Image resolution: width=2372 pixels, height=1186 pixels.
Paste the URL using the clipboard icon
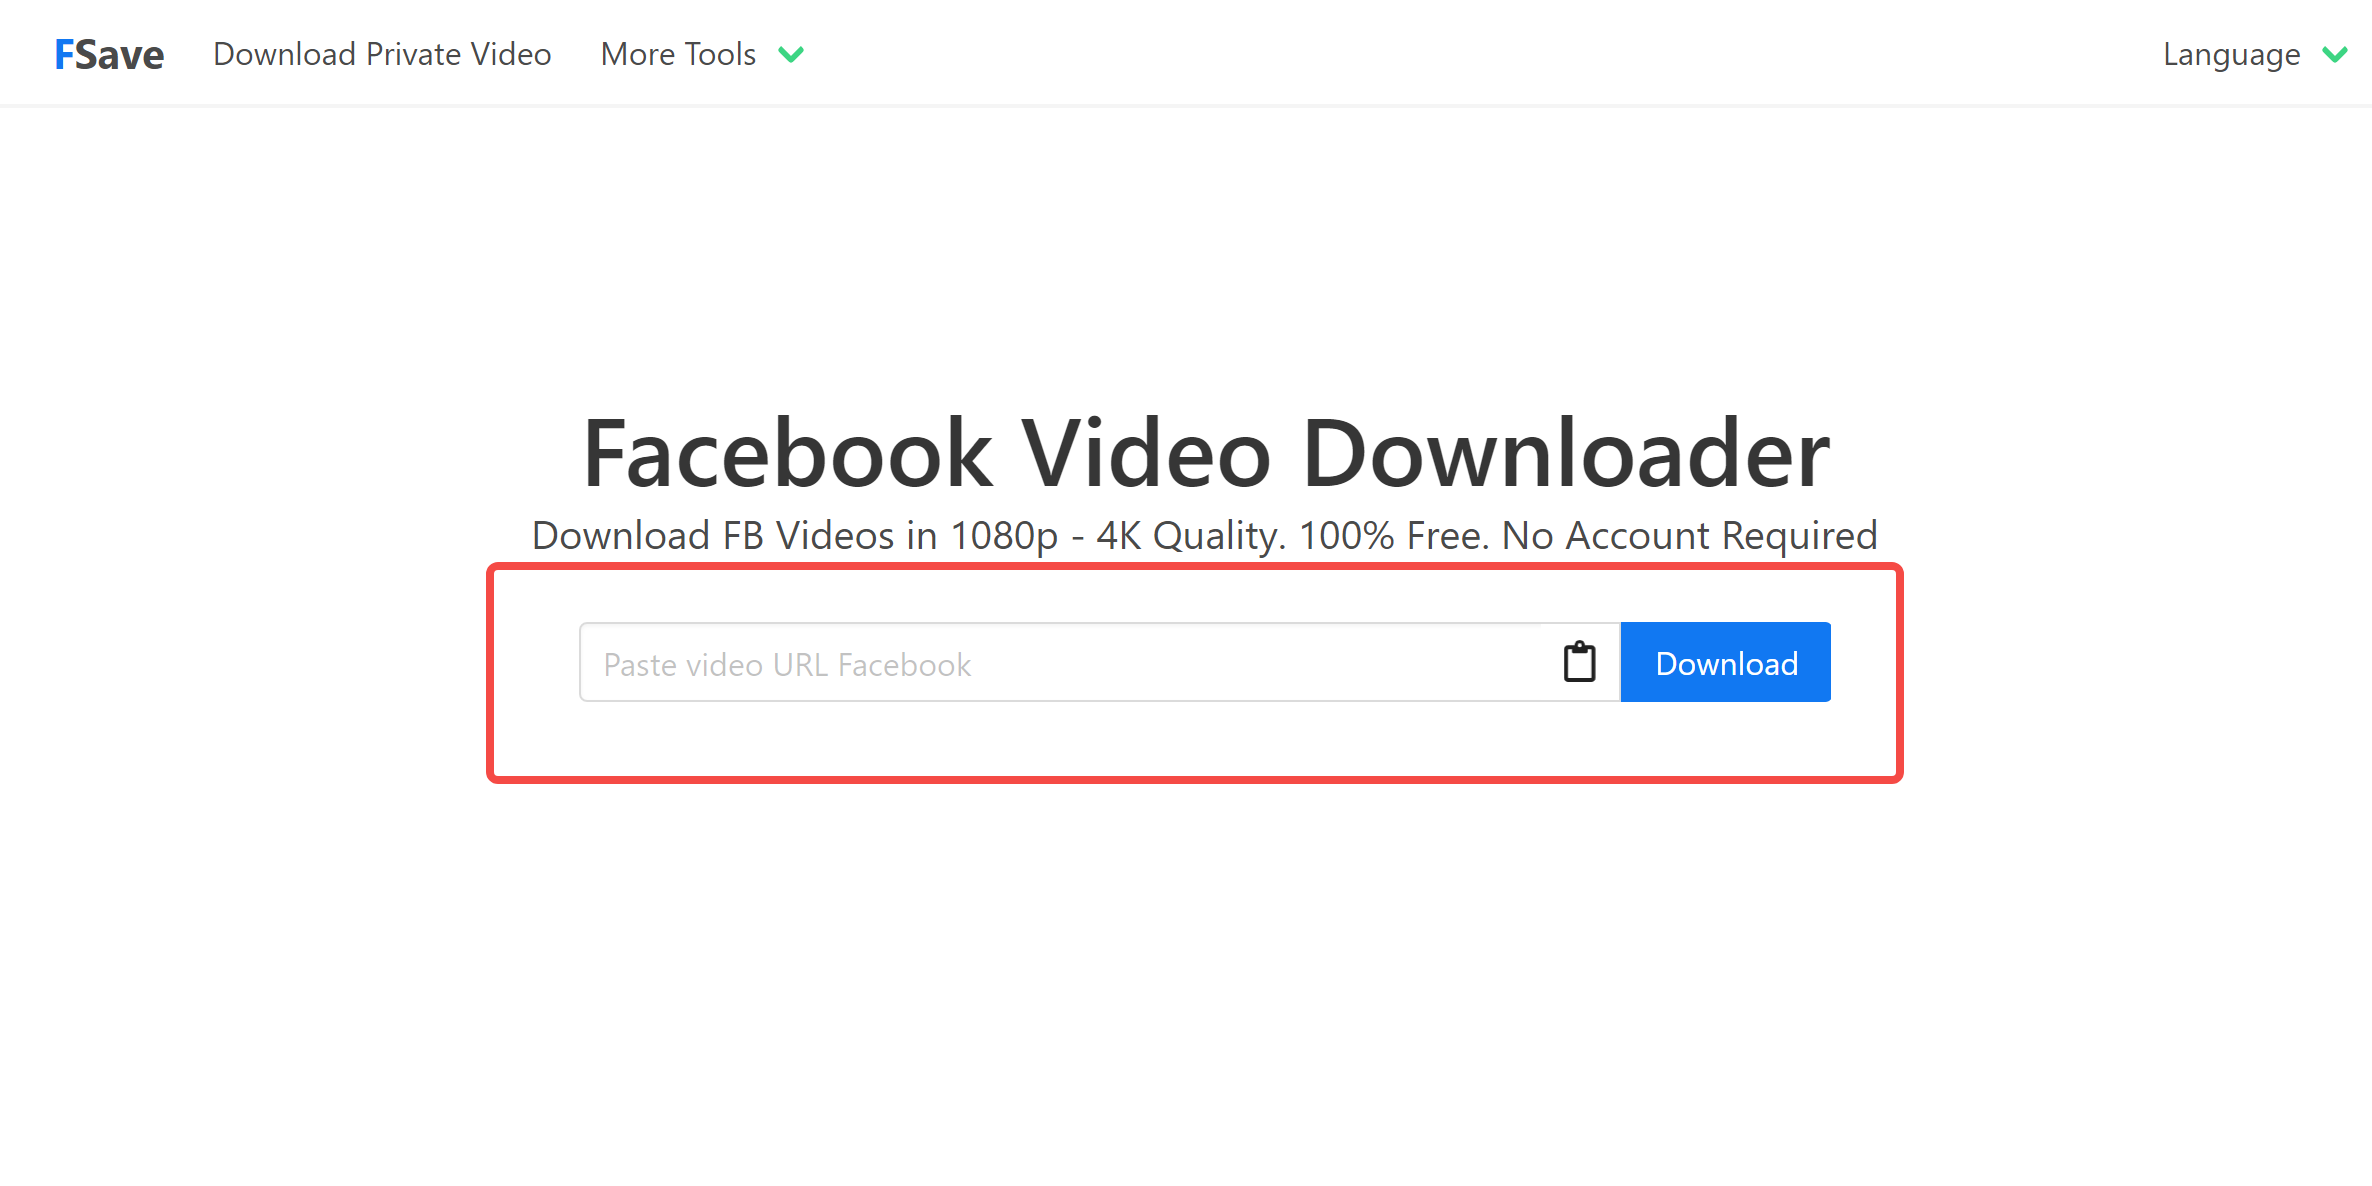[1579, 662]
